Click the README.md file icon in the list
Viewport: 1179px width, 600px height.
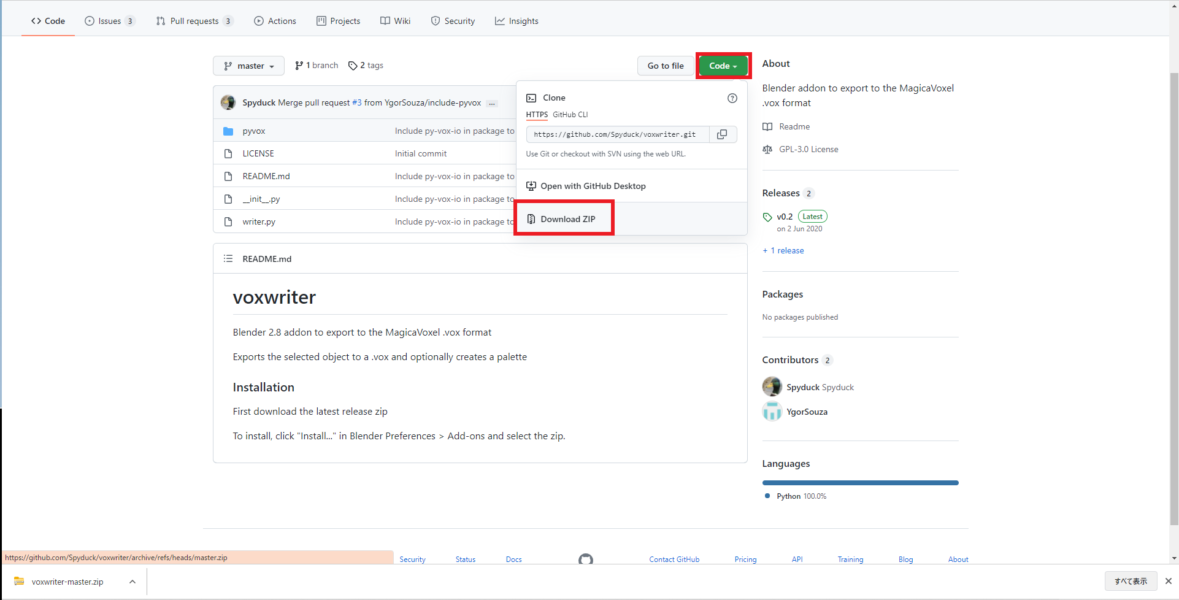tap(229, 176)
